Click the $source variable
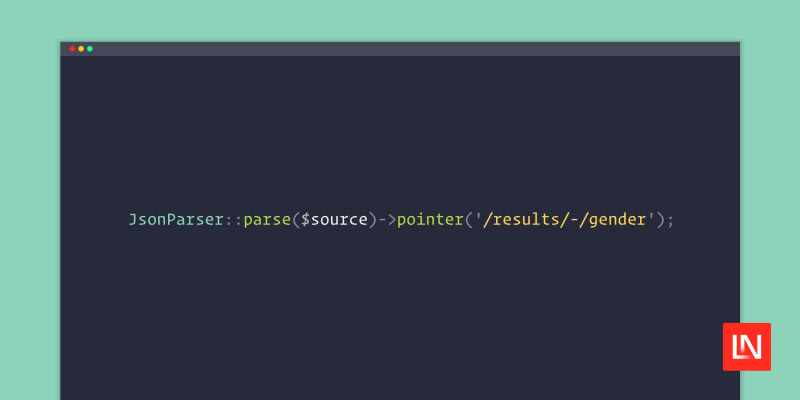The width and height of the screenshot is (800, 400). [334, 219]
